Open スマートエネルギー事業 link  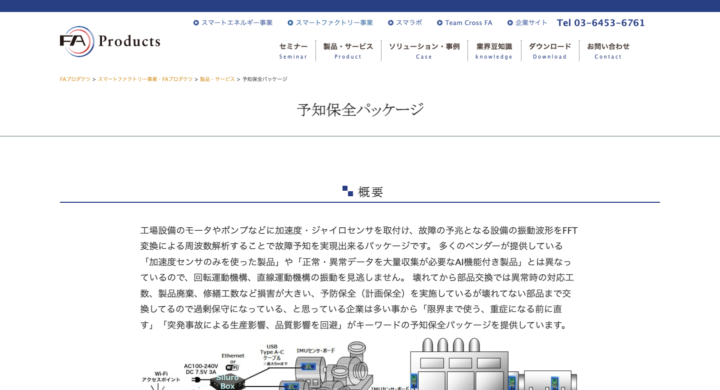tap(237, 23)
